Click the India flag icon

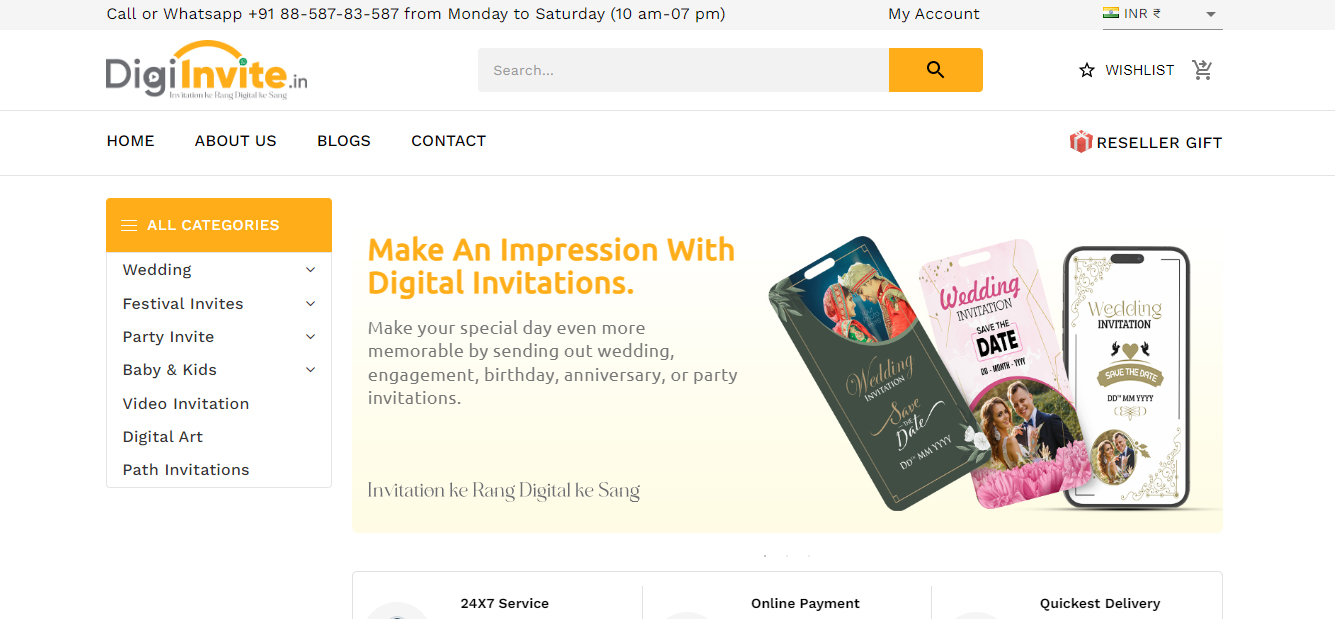pyautogui.click(x=1111, y=14)
